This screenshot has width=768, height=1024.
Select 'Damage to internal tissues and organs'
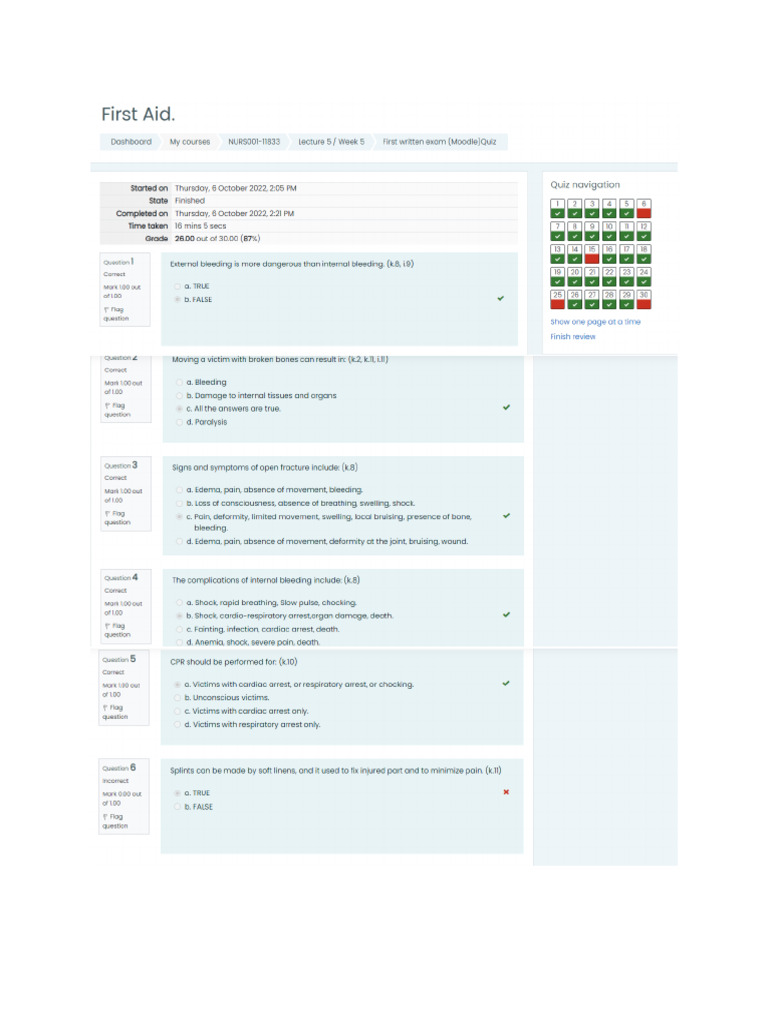point(180,396)
